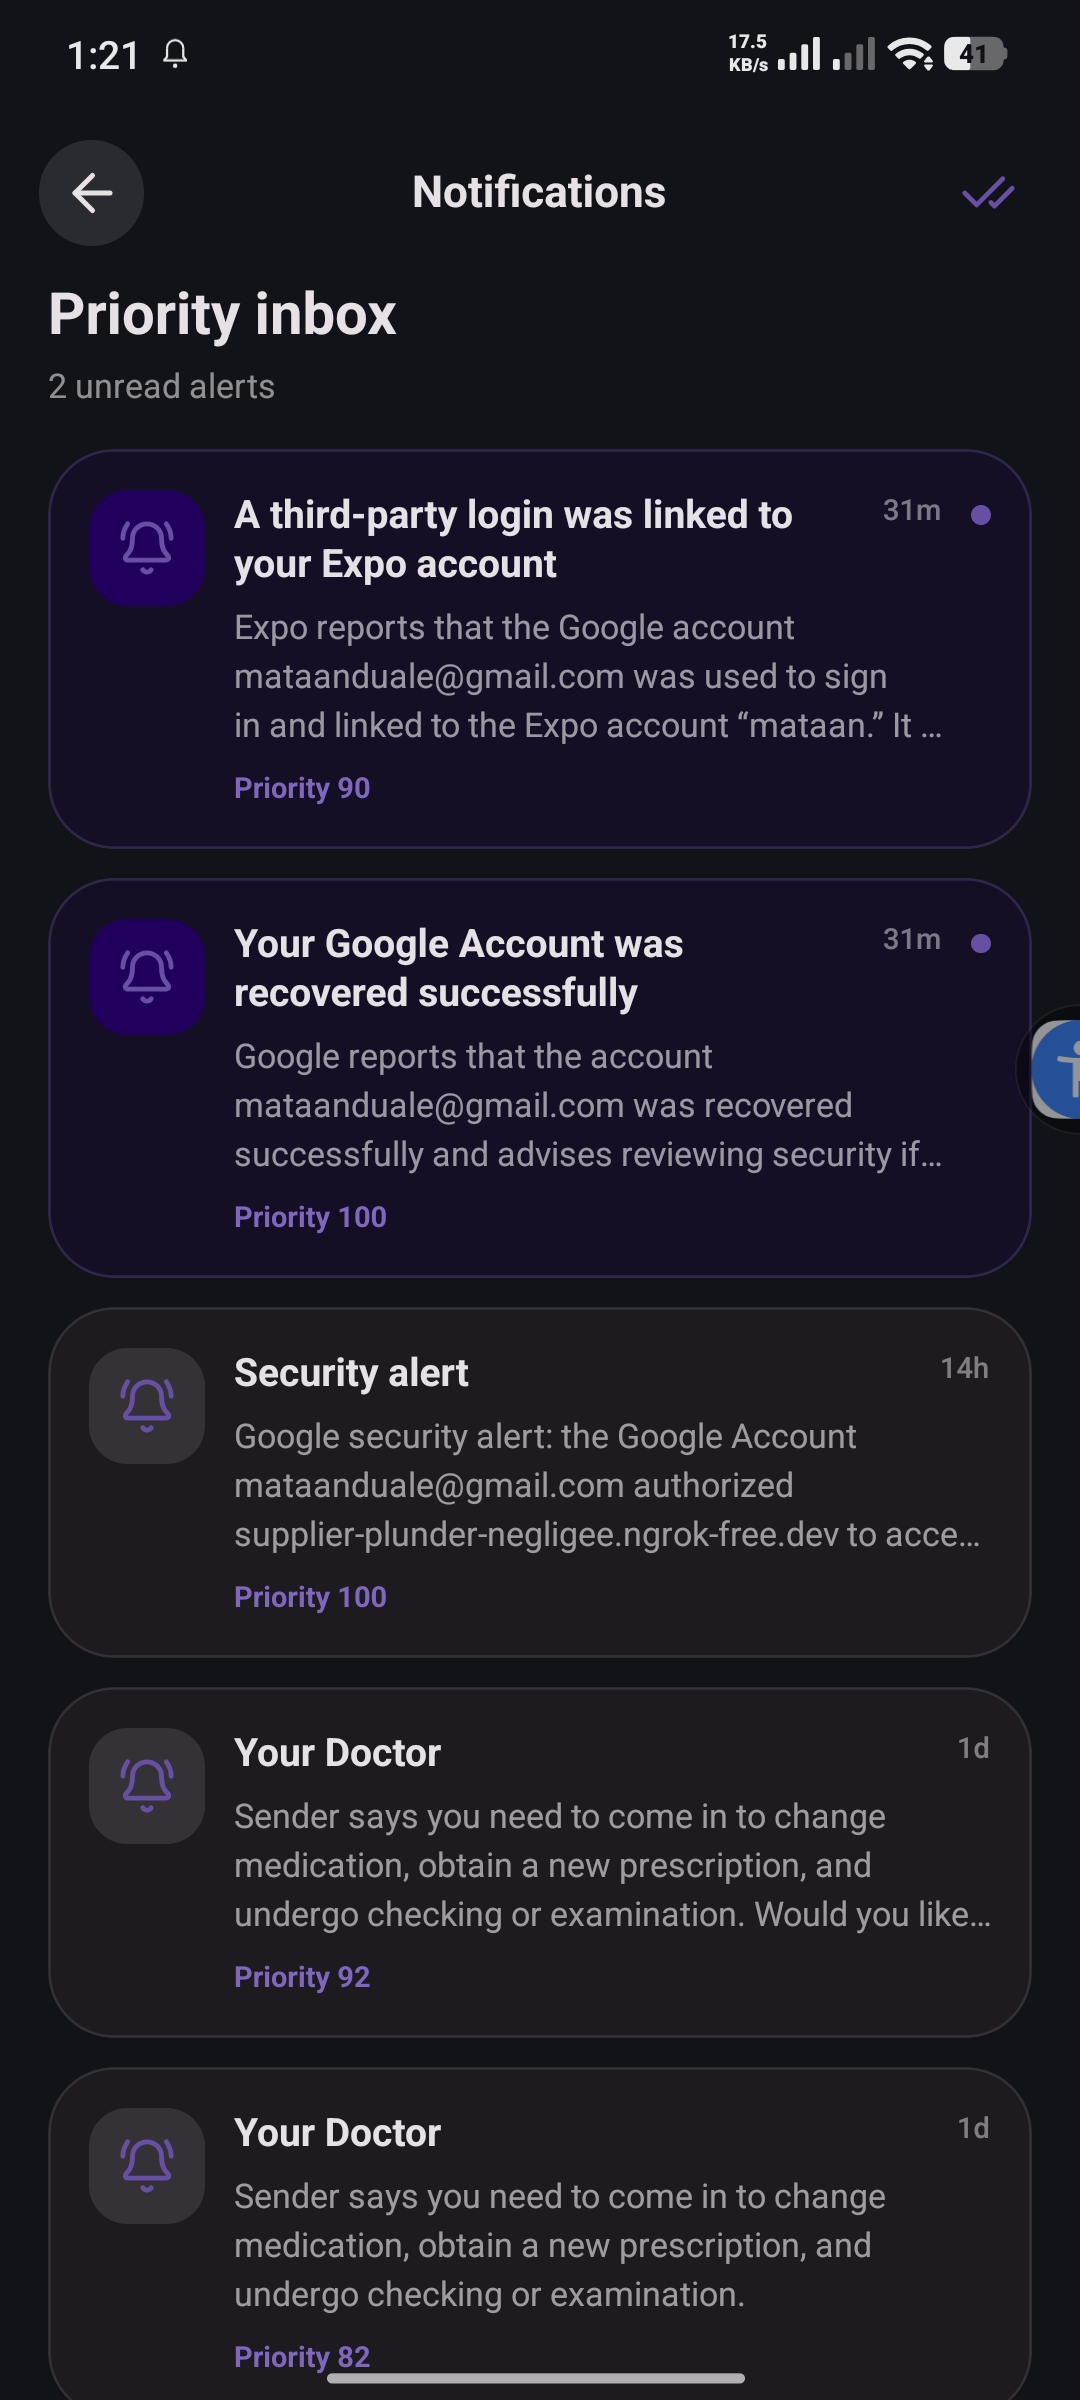Tap the bell icon on Expo login alert

[147, 548]
